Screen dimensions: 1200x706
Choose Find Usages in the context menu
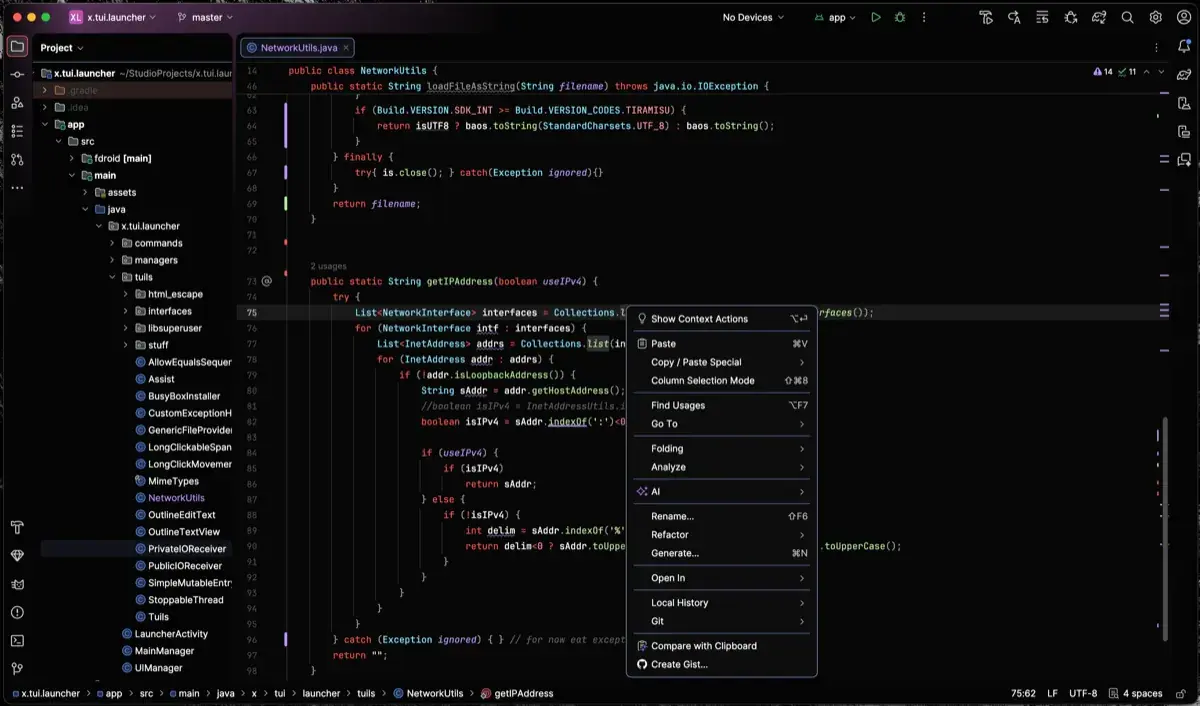click(721, 405)
